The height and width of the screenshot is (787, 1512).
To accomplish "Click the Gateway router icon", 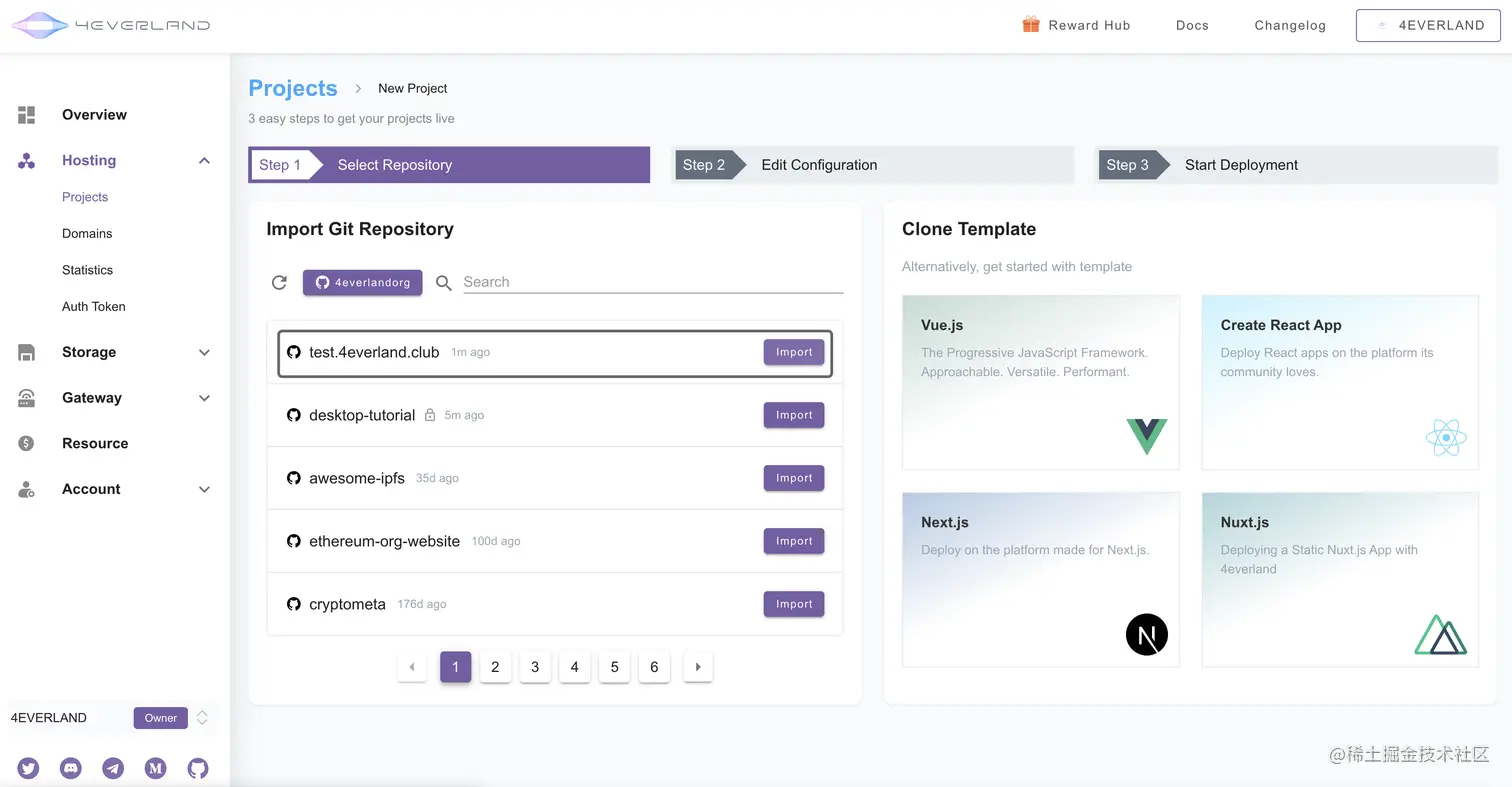I will point(27,398).
